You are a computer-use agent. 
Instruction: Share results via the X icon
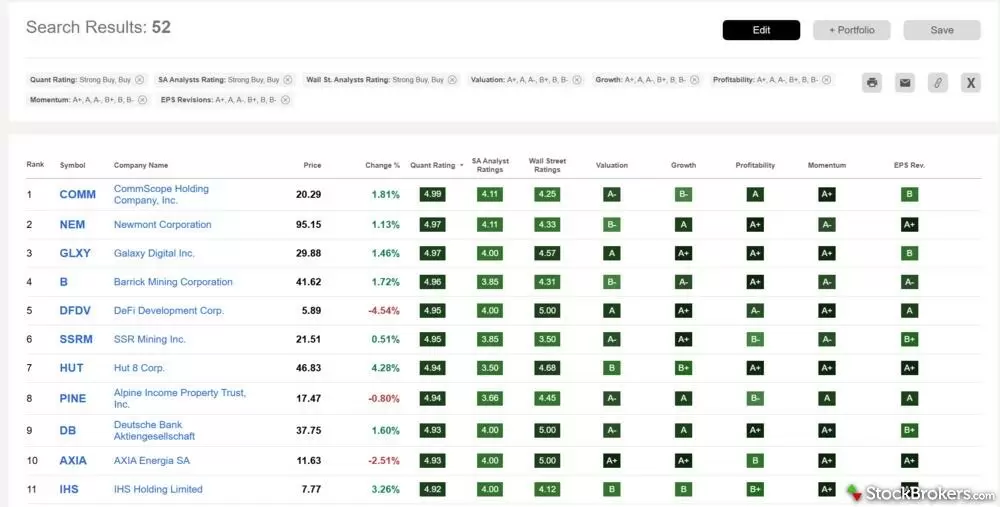[x=971, y=82]
